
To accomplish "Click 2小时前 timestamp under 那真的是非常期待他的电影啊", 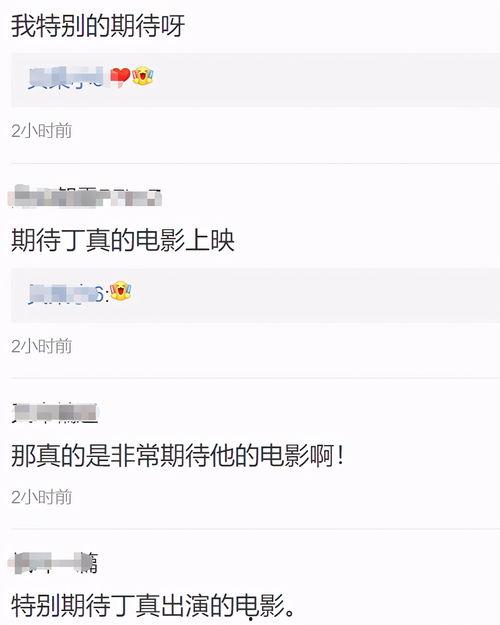I will pyautogui.click(x=41, y=497).
